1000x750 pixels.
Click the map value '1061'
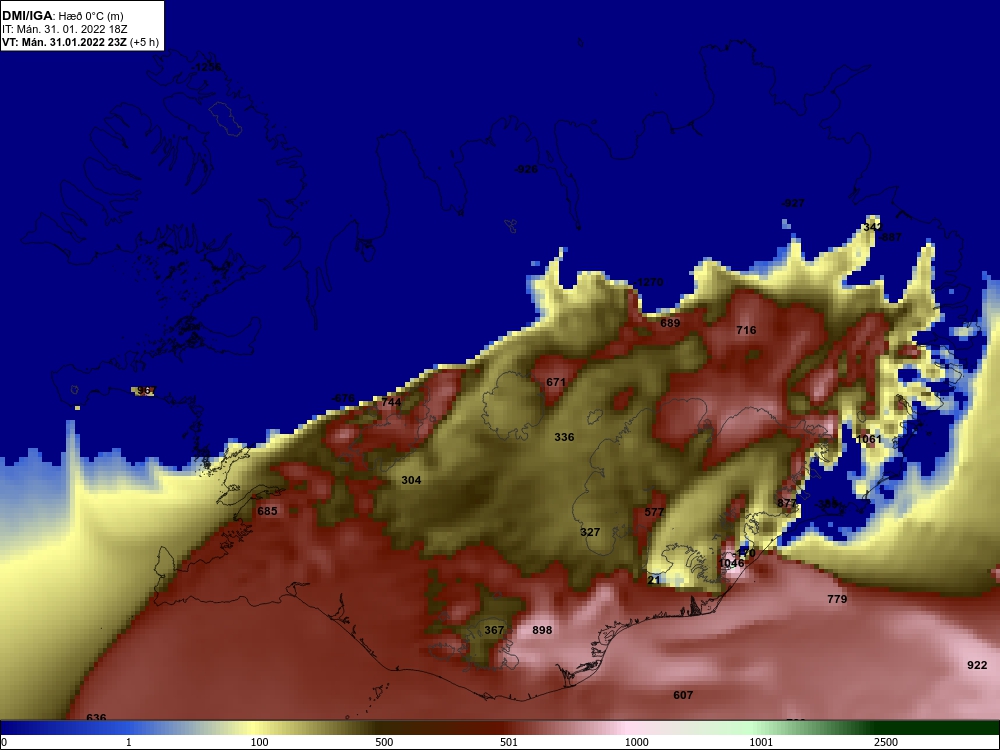coord(869,439)
